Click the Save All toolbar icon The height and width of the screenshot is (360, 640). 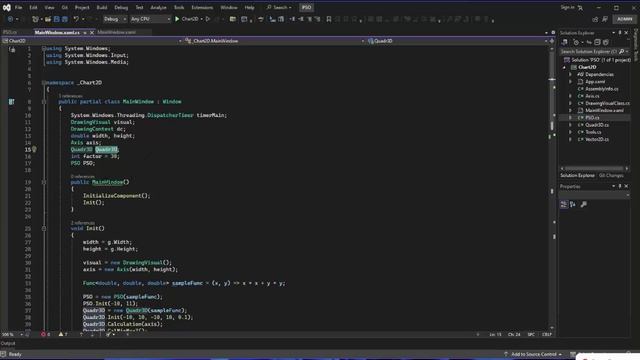coord(64,19)
